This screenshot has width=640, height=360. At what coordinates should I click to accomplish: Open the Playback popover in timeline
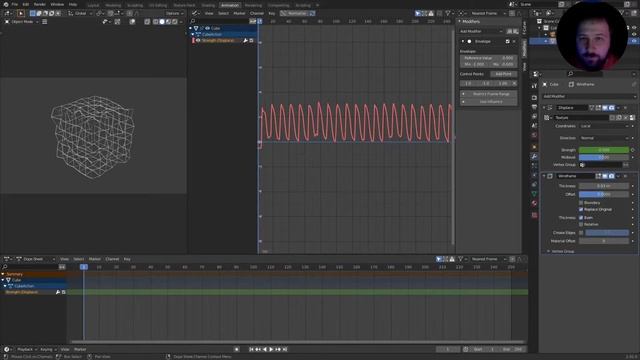27,349
